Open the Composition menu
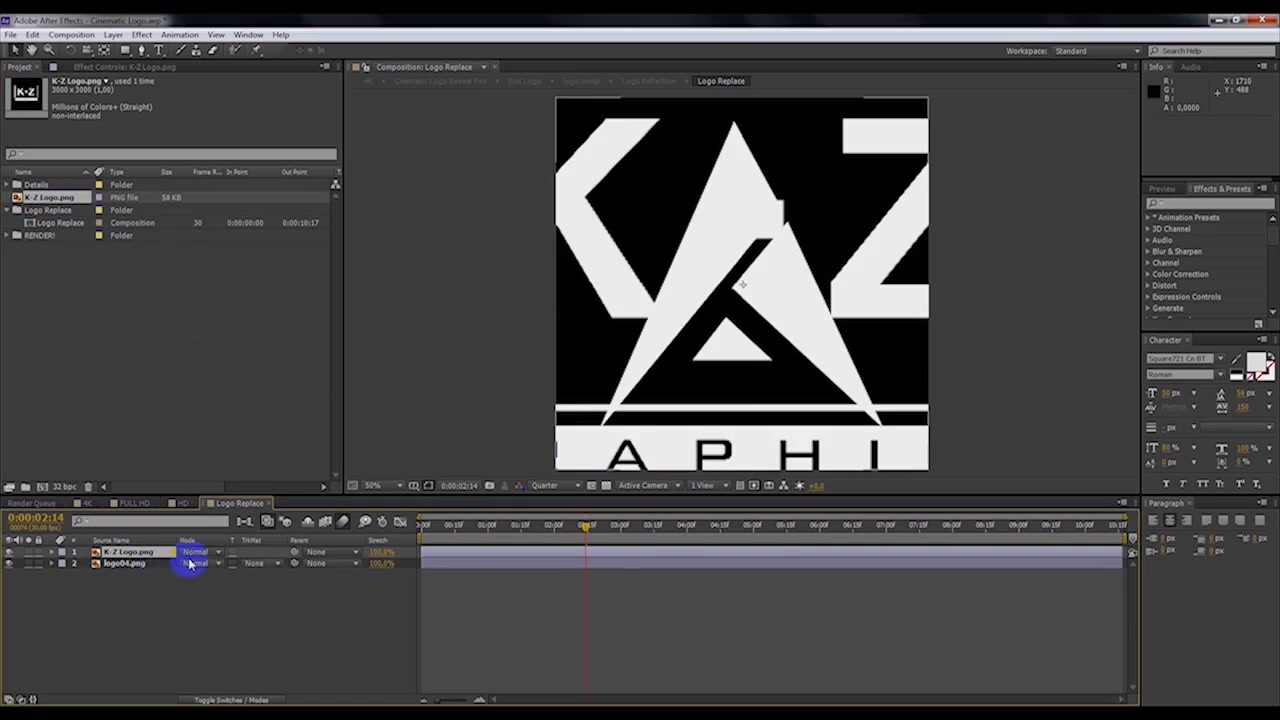This screenshot has width=1280, height=720. tap(71, 35)
